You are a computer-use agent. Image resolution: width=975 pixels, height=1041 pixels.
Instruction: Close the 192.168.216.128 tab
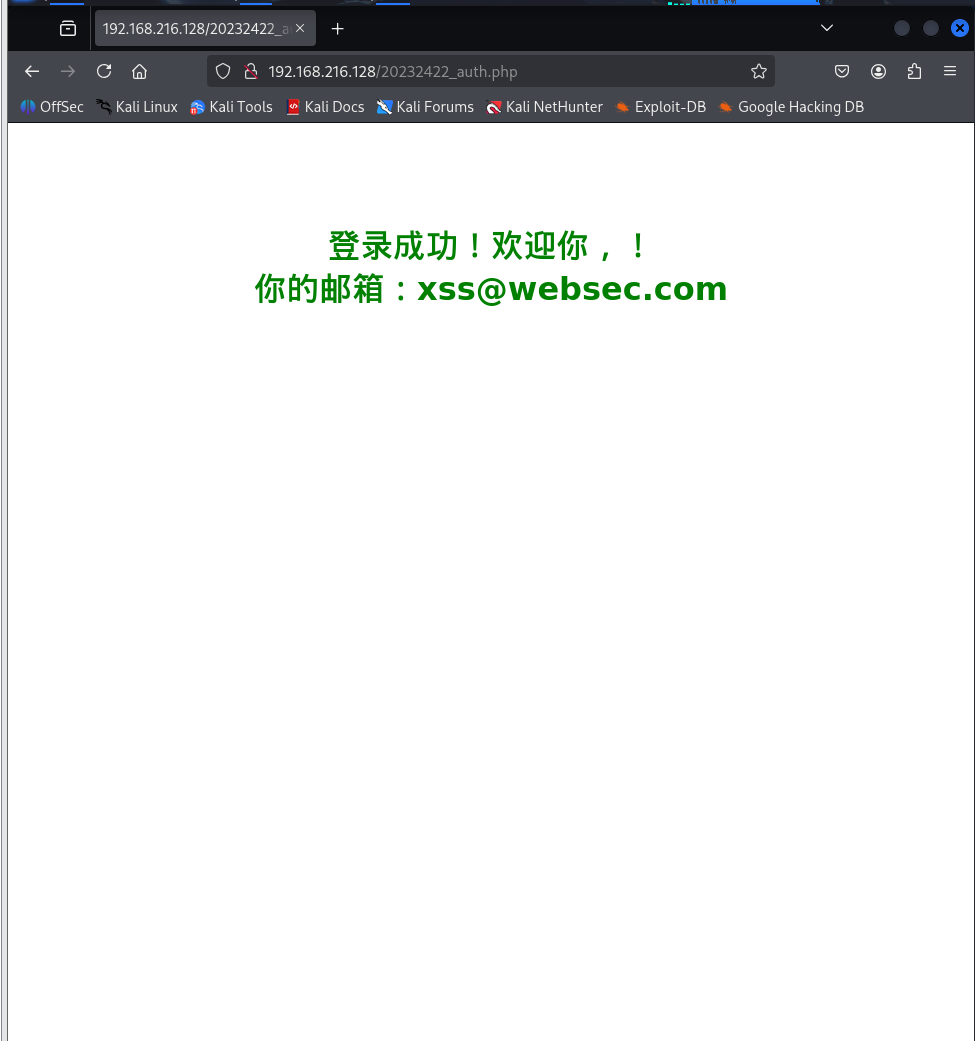coord(300,28)
